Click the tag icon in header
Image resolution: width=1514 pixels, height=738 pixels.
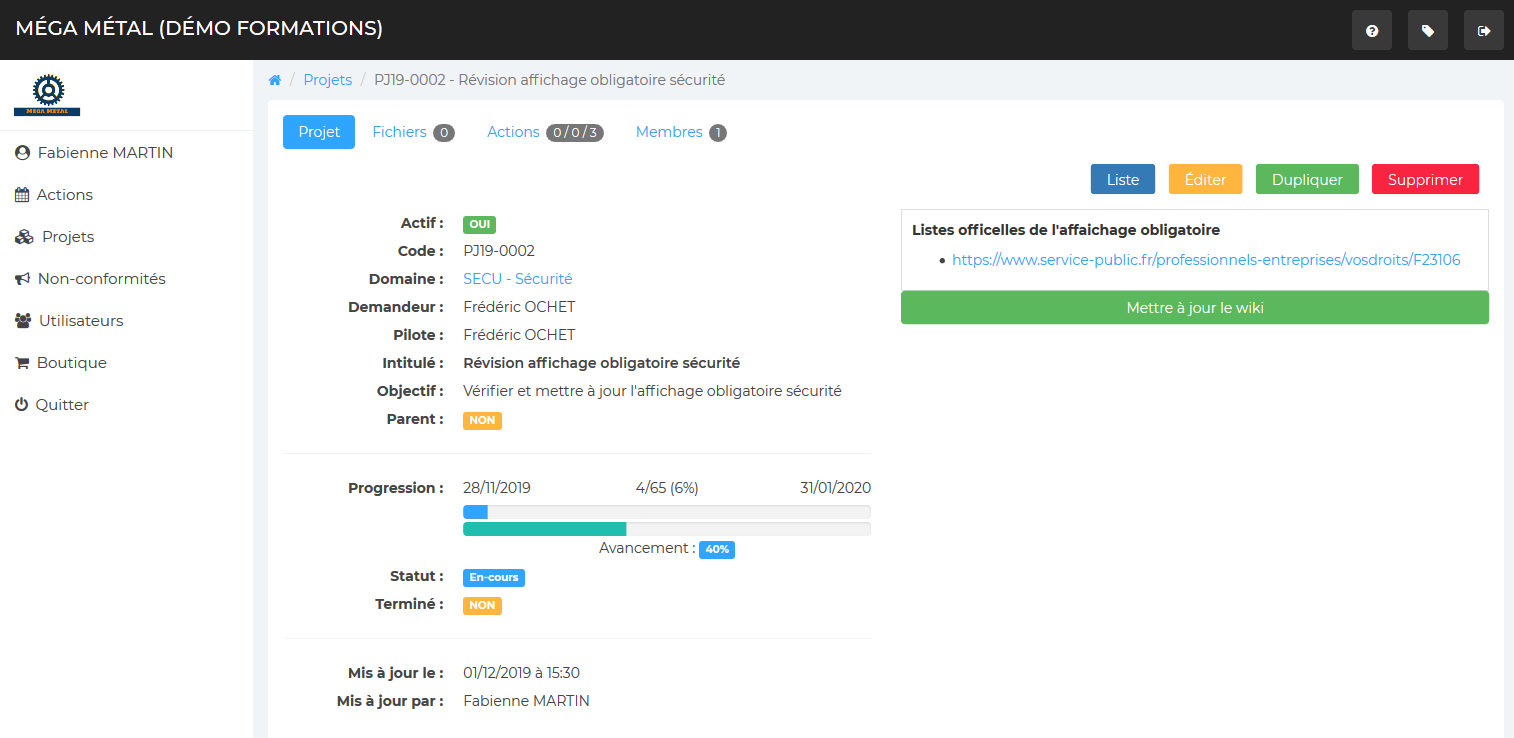point(1427,31)
